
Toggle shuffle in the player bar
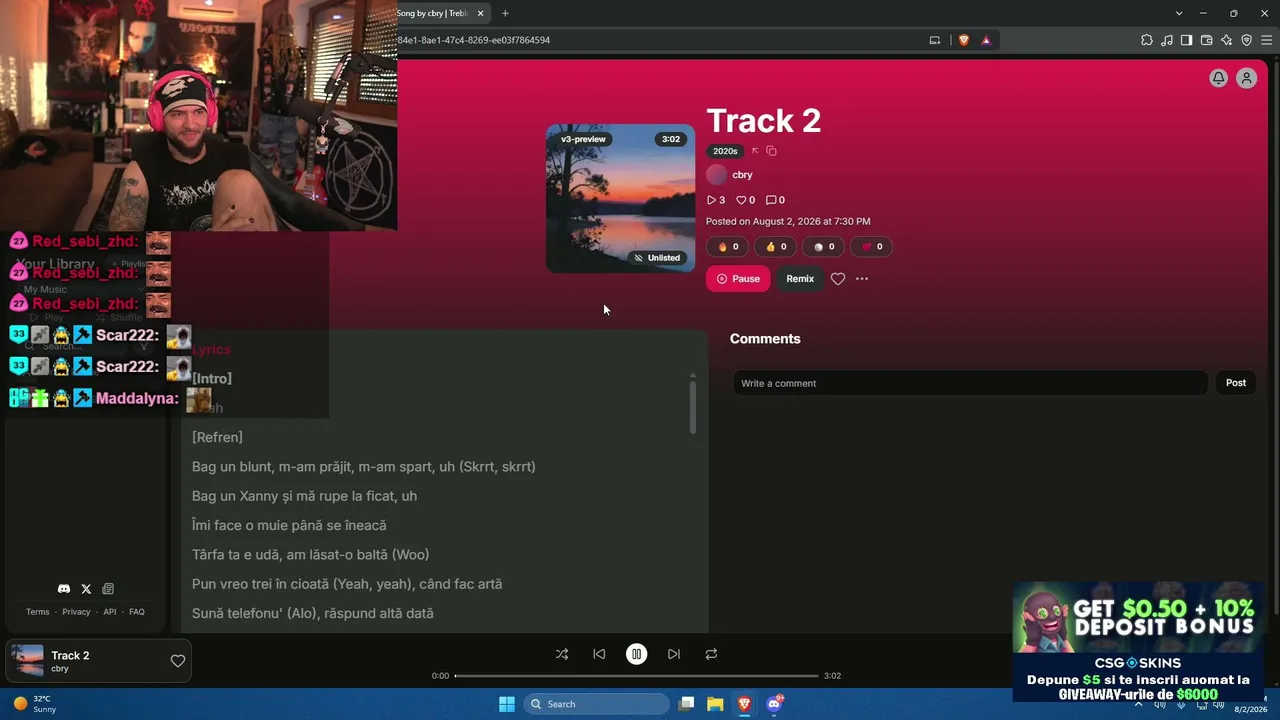click(562, 654)
